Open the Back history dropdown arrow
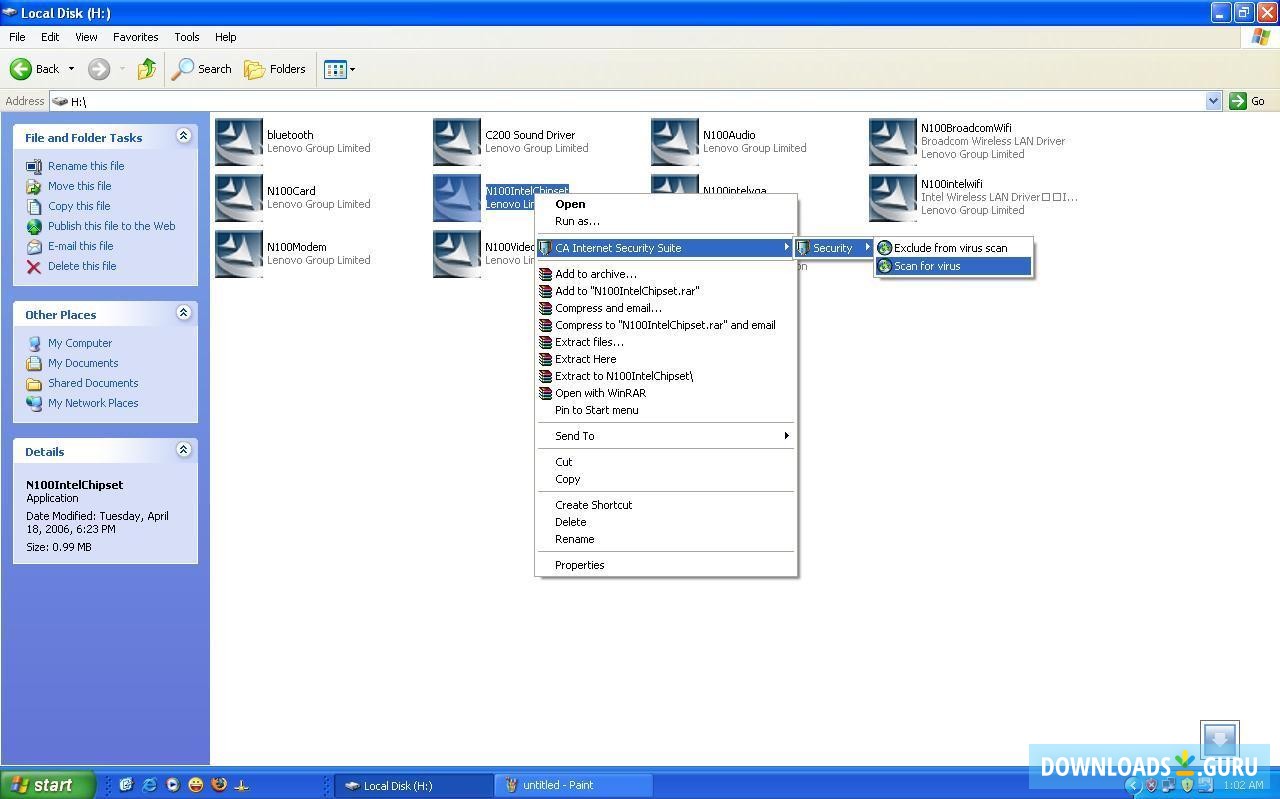This screenshot has width=1280, height=799. click(x=71, y=69)
